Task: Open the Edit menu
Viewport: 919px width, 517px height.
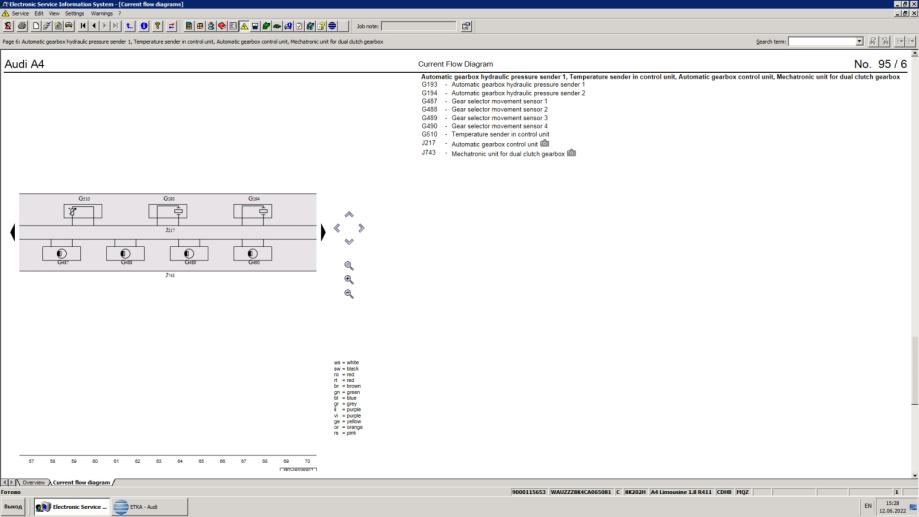Action: tap(39, 13)
